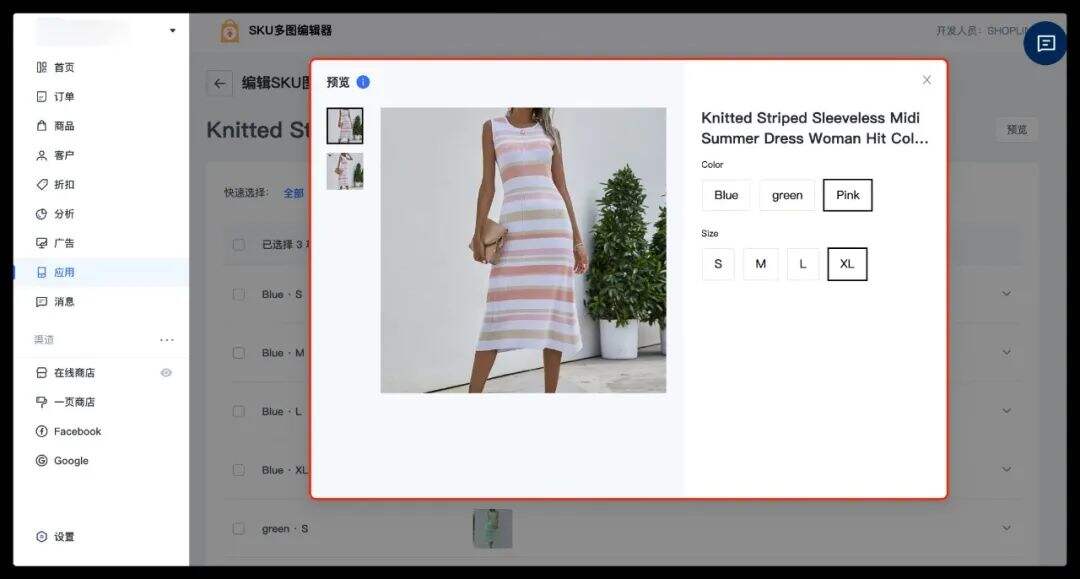The image size is (1080, 579).
Task: Click the 商品 bag icon
Action: pyautogui.click(x=41, y=126)
